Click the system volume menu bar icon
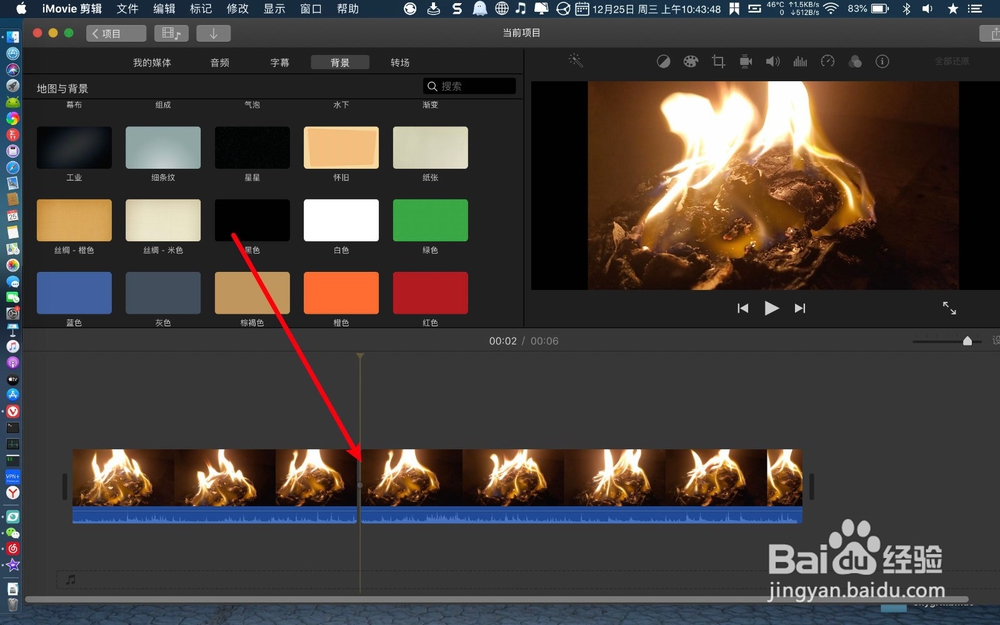This screenshot has height=625, width=1000. click(x=927, y=9)
